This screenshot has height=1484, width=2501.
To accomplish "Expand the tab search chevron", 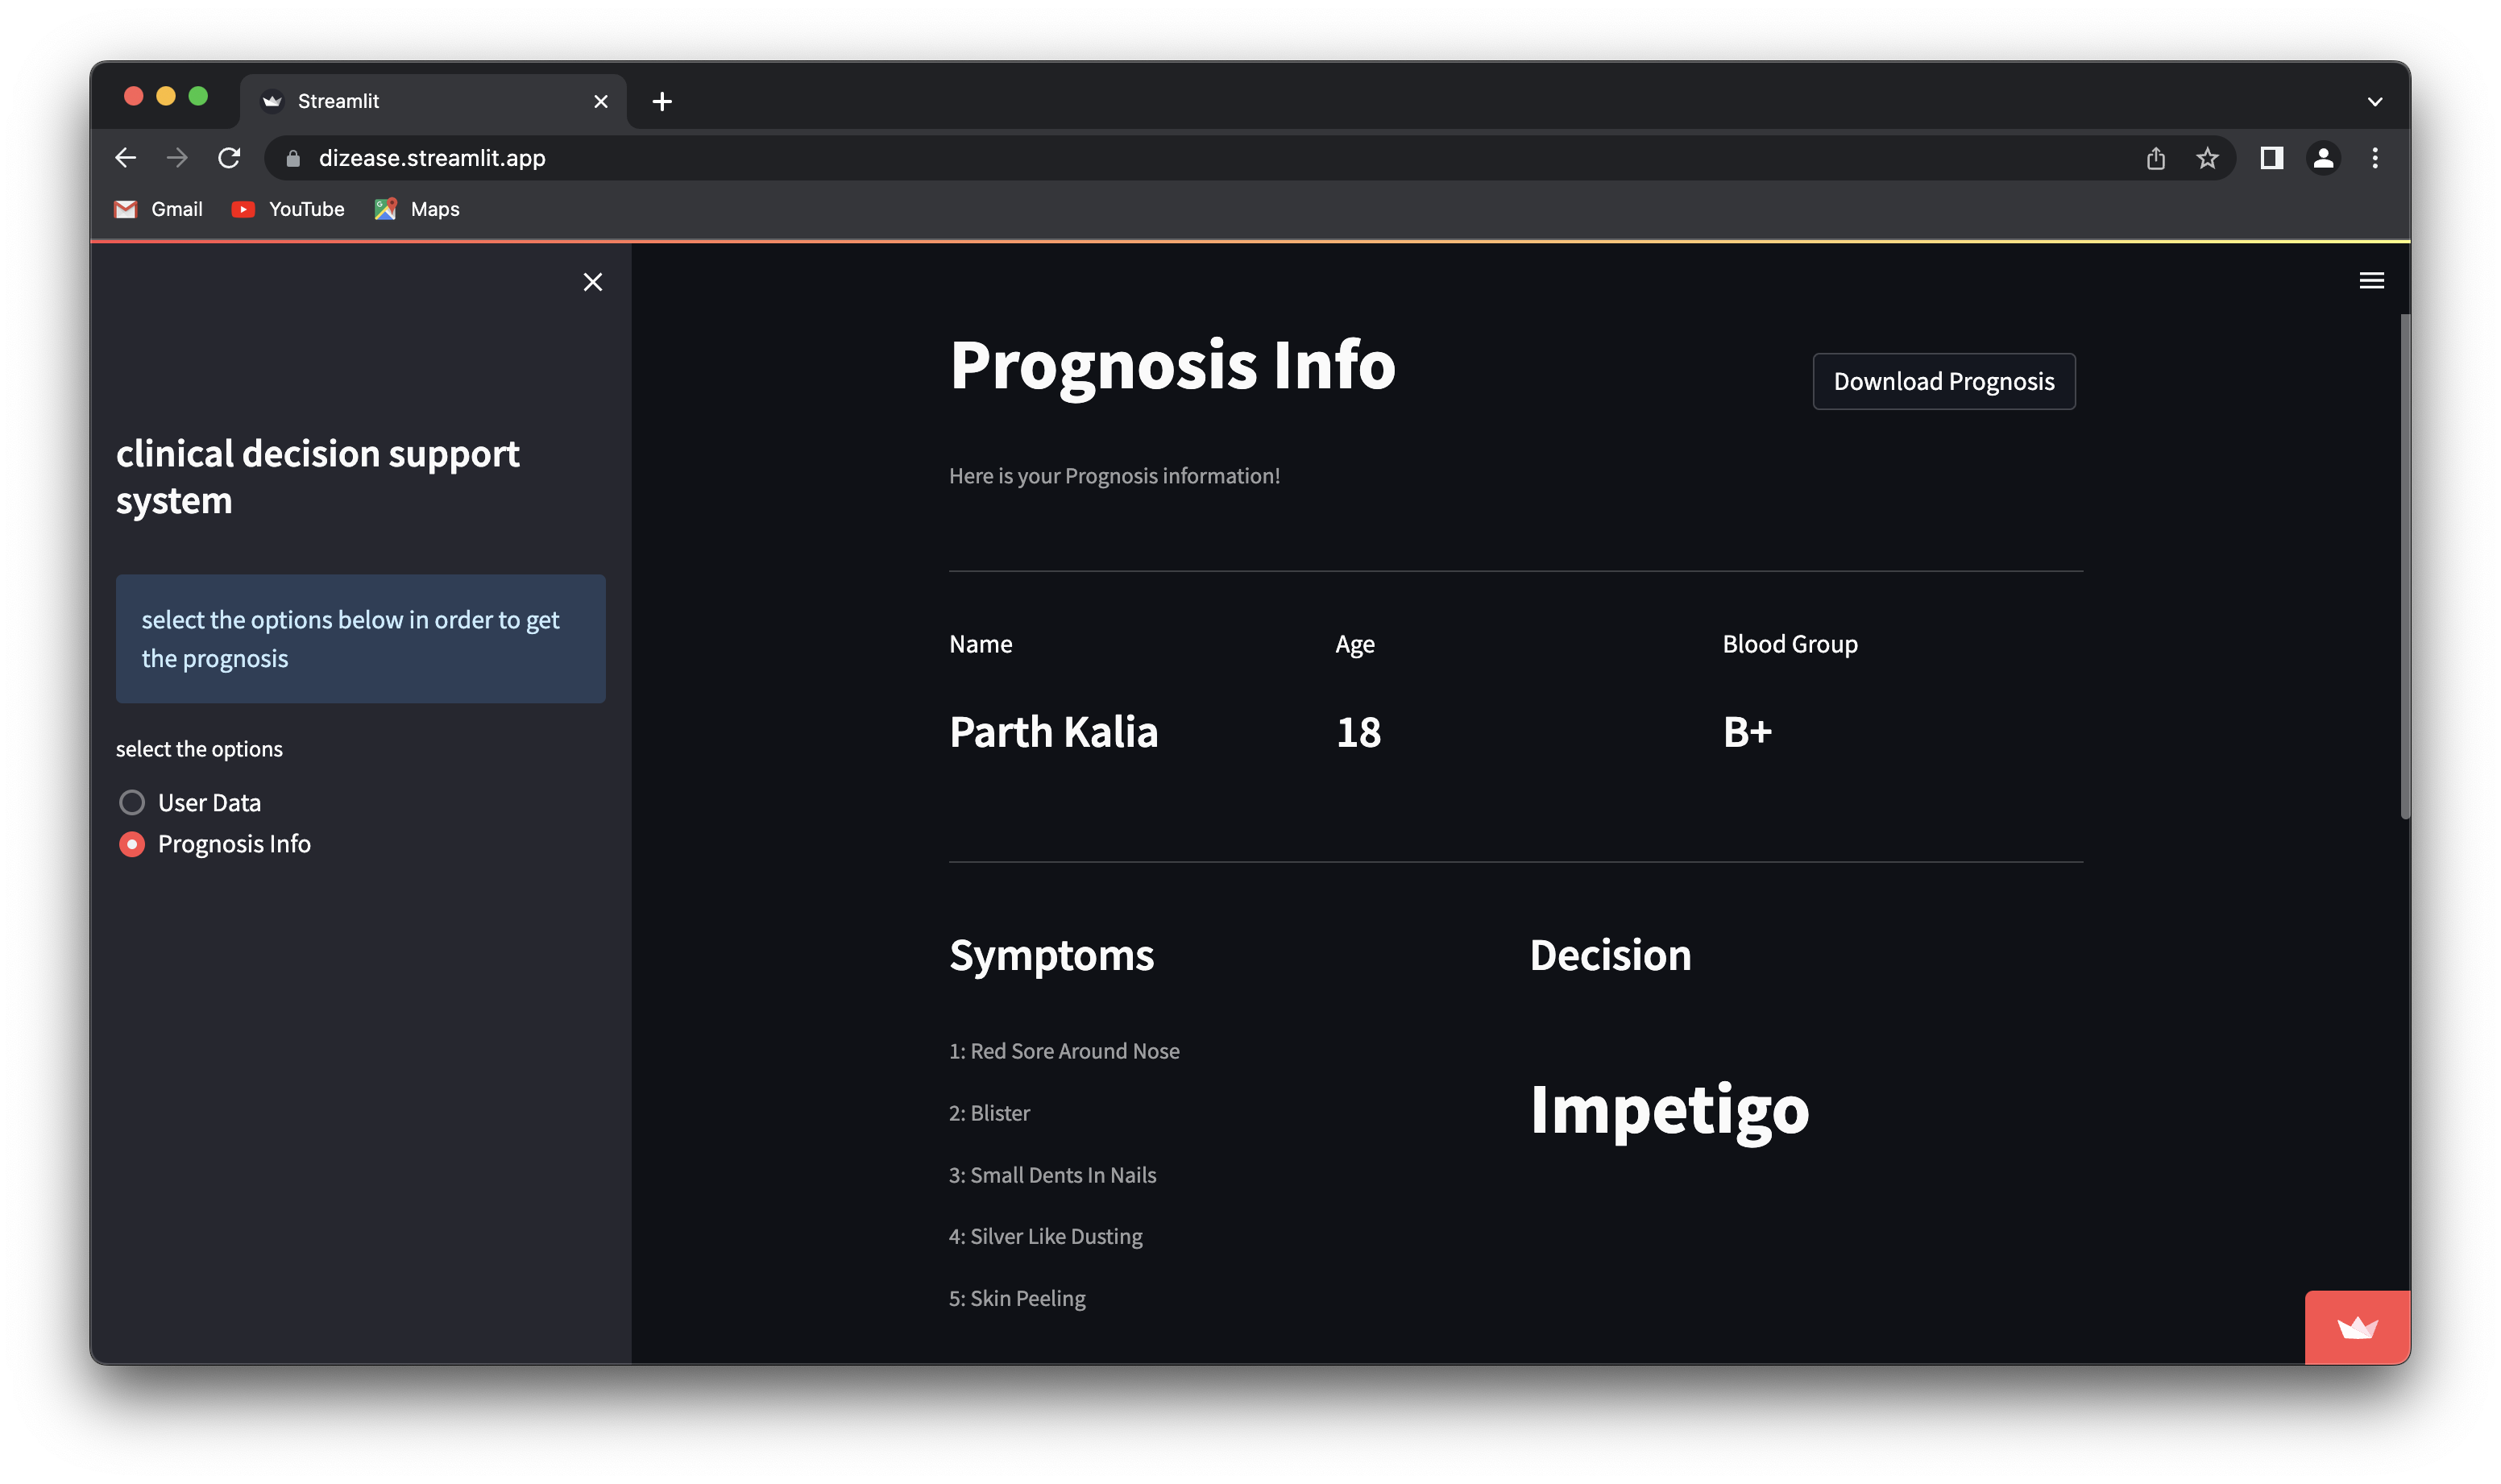I will click(2377, 100).
